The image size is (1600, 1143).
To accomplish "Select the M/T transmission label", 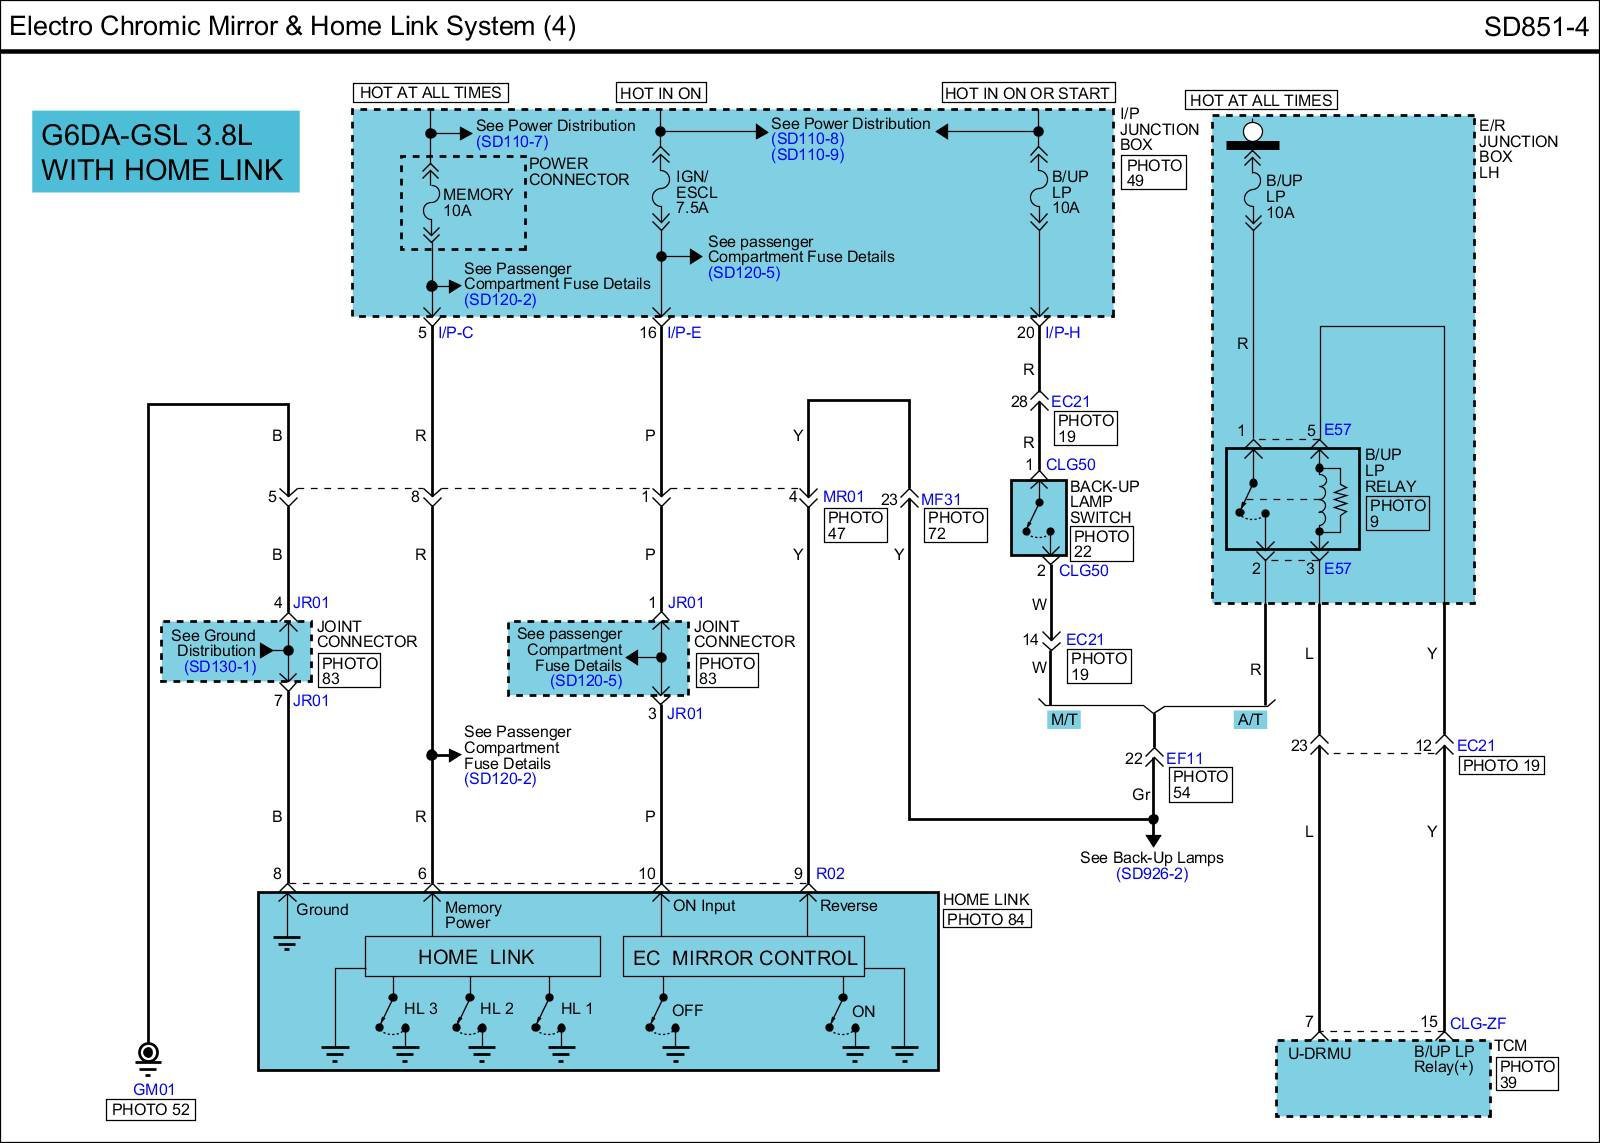I will coord(1063,720).
